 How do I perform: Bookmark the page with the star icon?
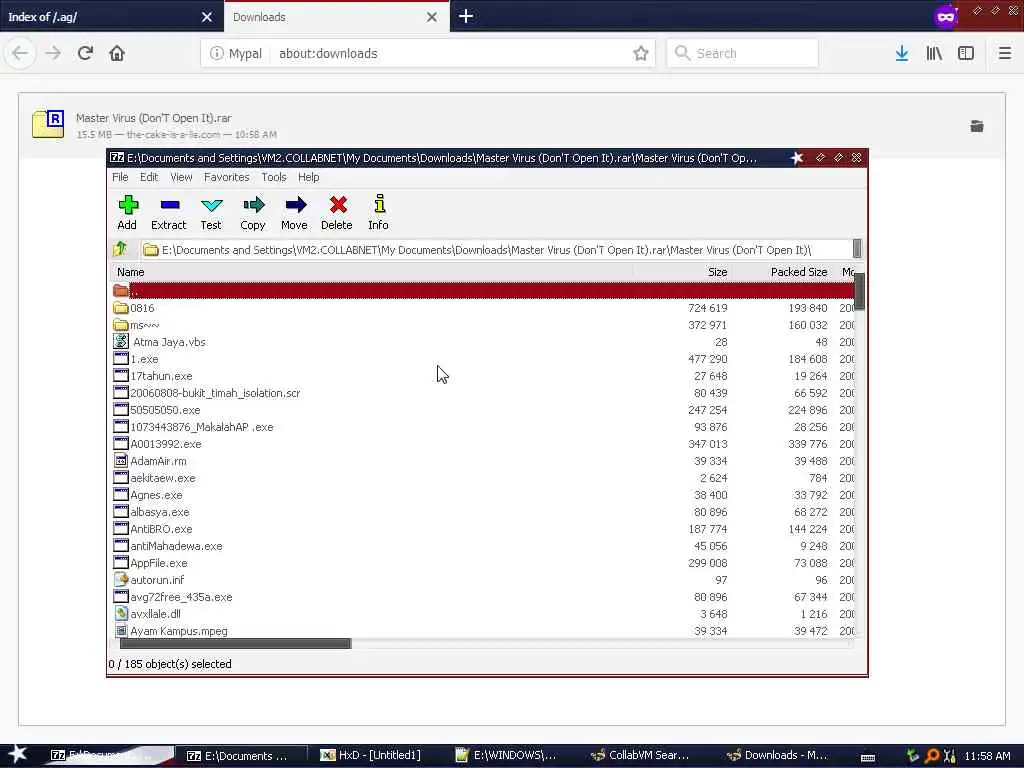pyautogui.click(x=641, y=54)
